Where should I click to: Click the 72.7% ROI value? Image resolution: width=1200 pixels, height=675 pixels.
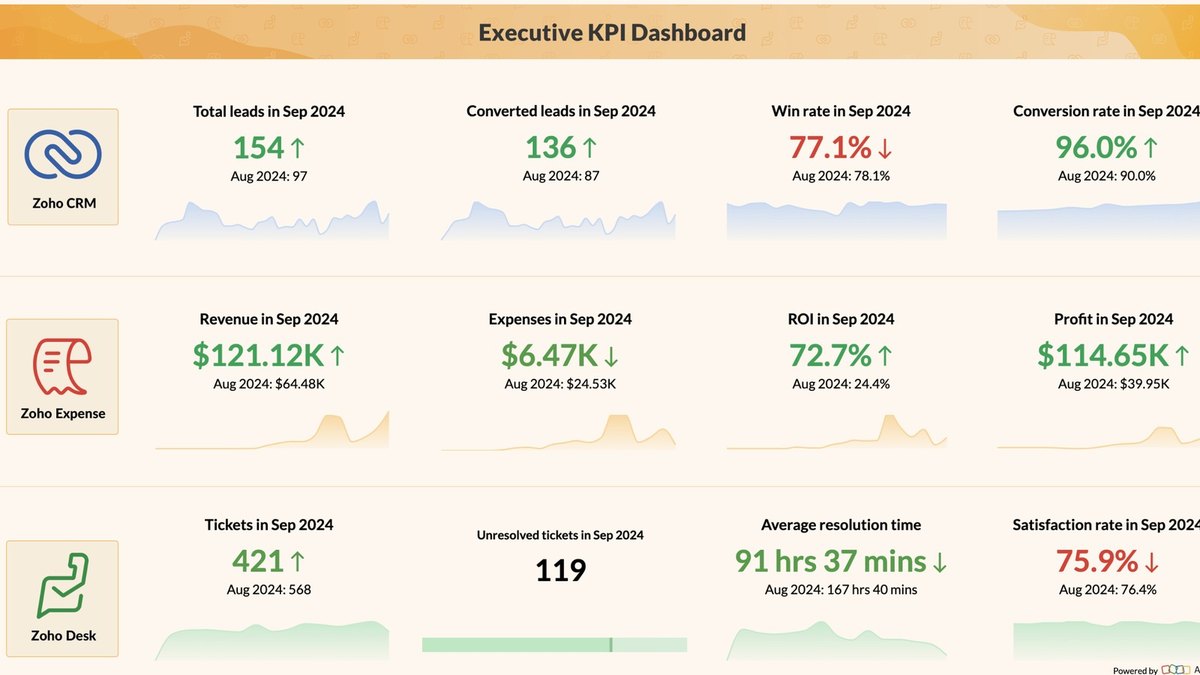pyautogui.click(x=831, y=355)
